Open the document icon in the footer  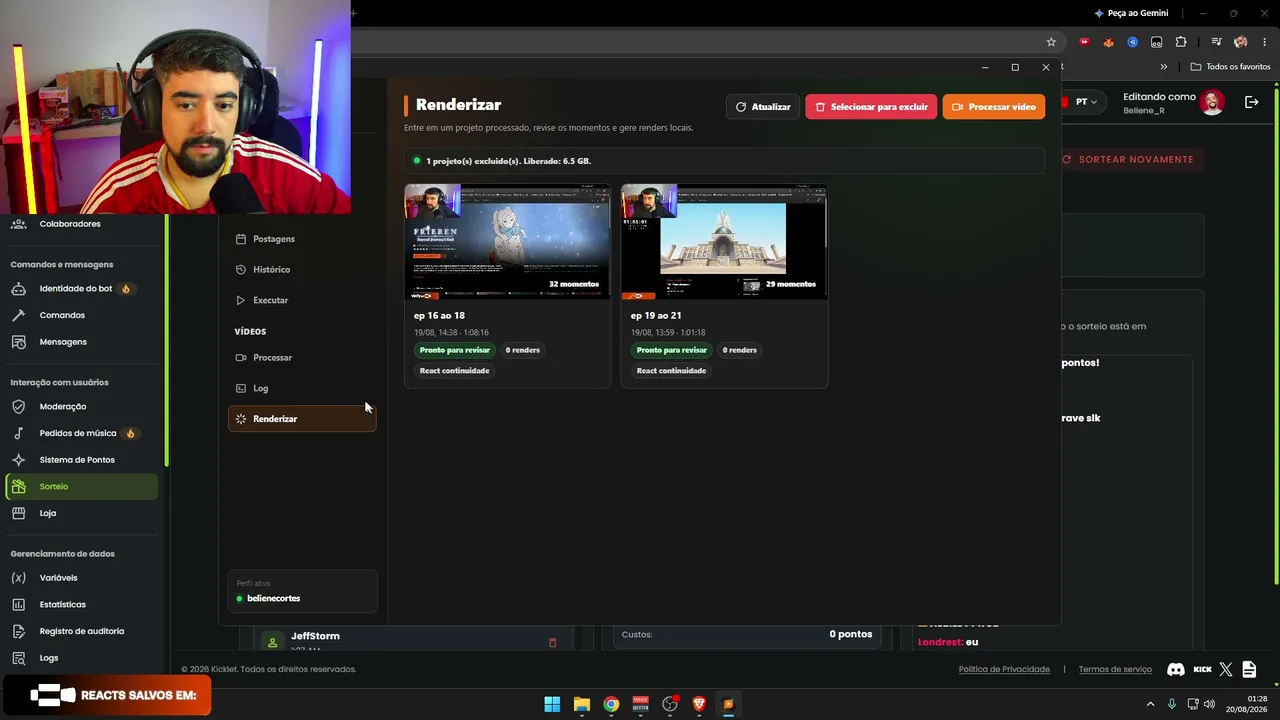(1249, 670)
